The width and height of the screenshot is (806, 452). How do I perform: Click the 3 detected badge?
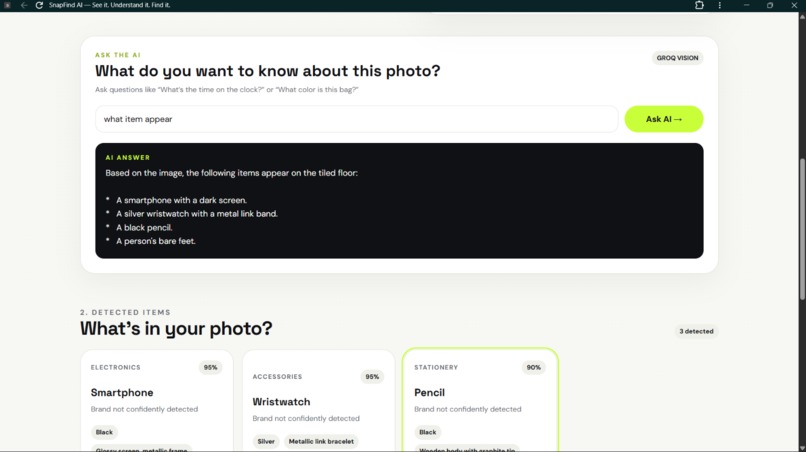[696, 331]
